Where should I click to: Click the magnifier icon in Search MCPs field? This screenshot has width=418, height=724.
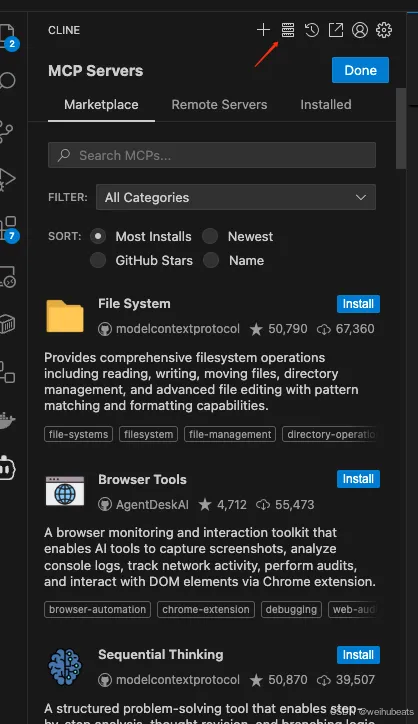point(64,155)
